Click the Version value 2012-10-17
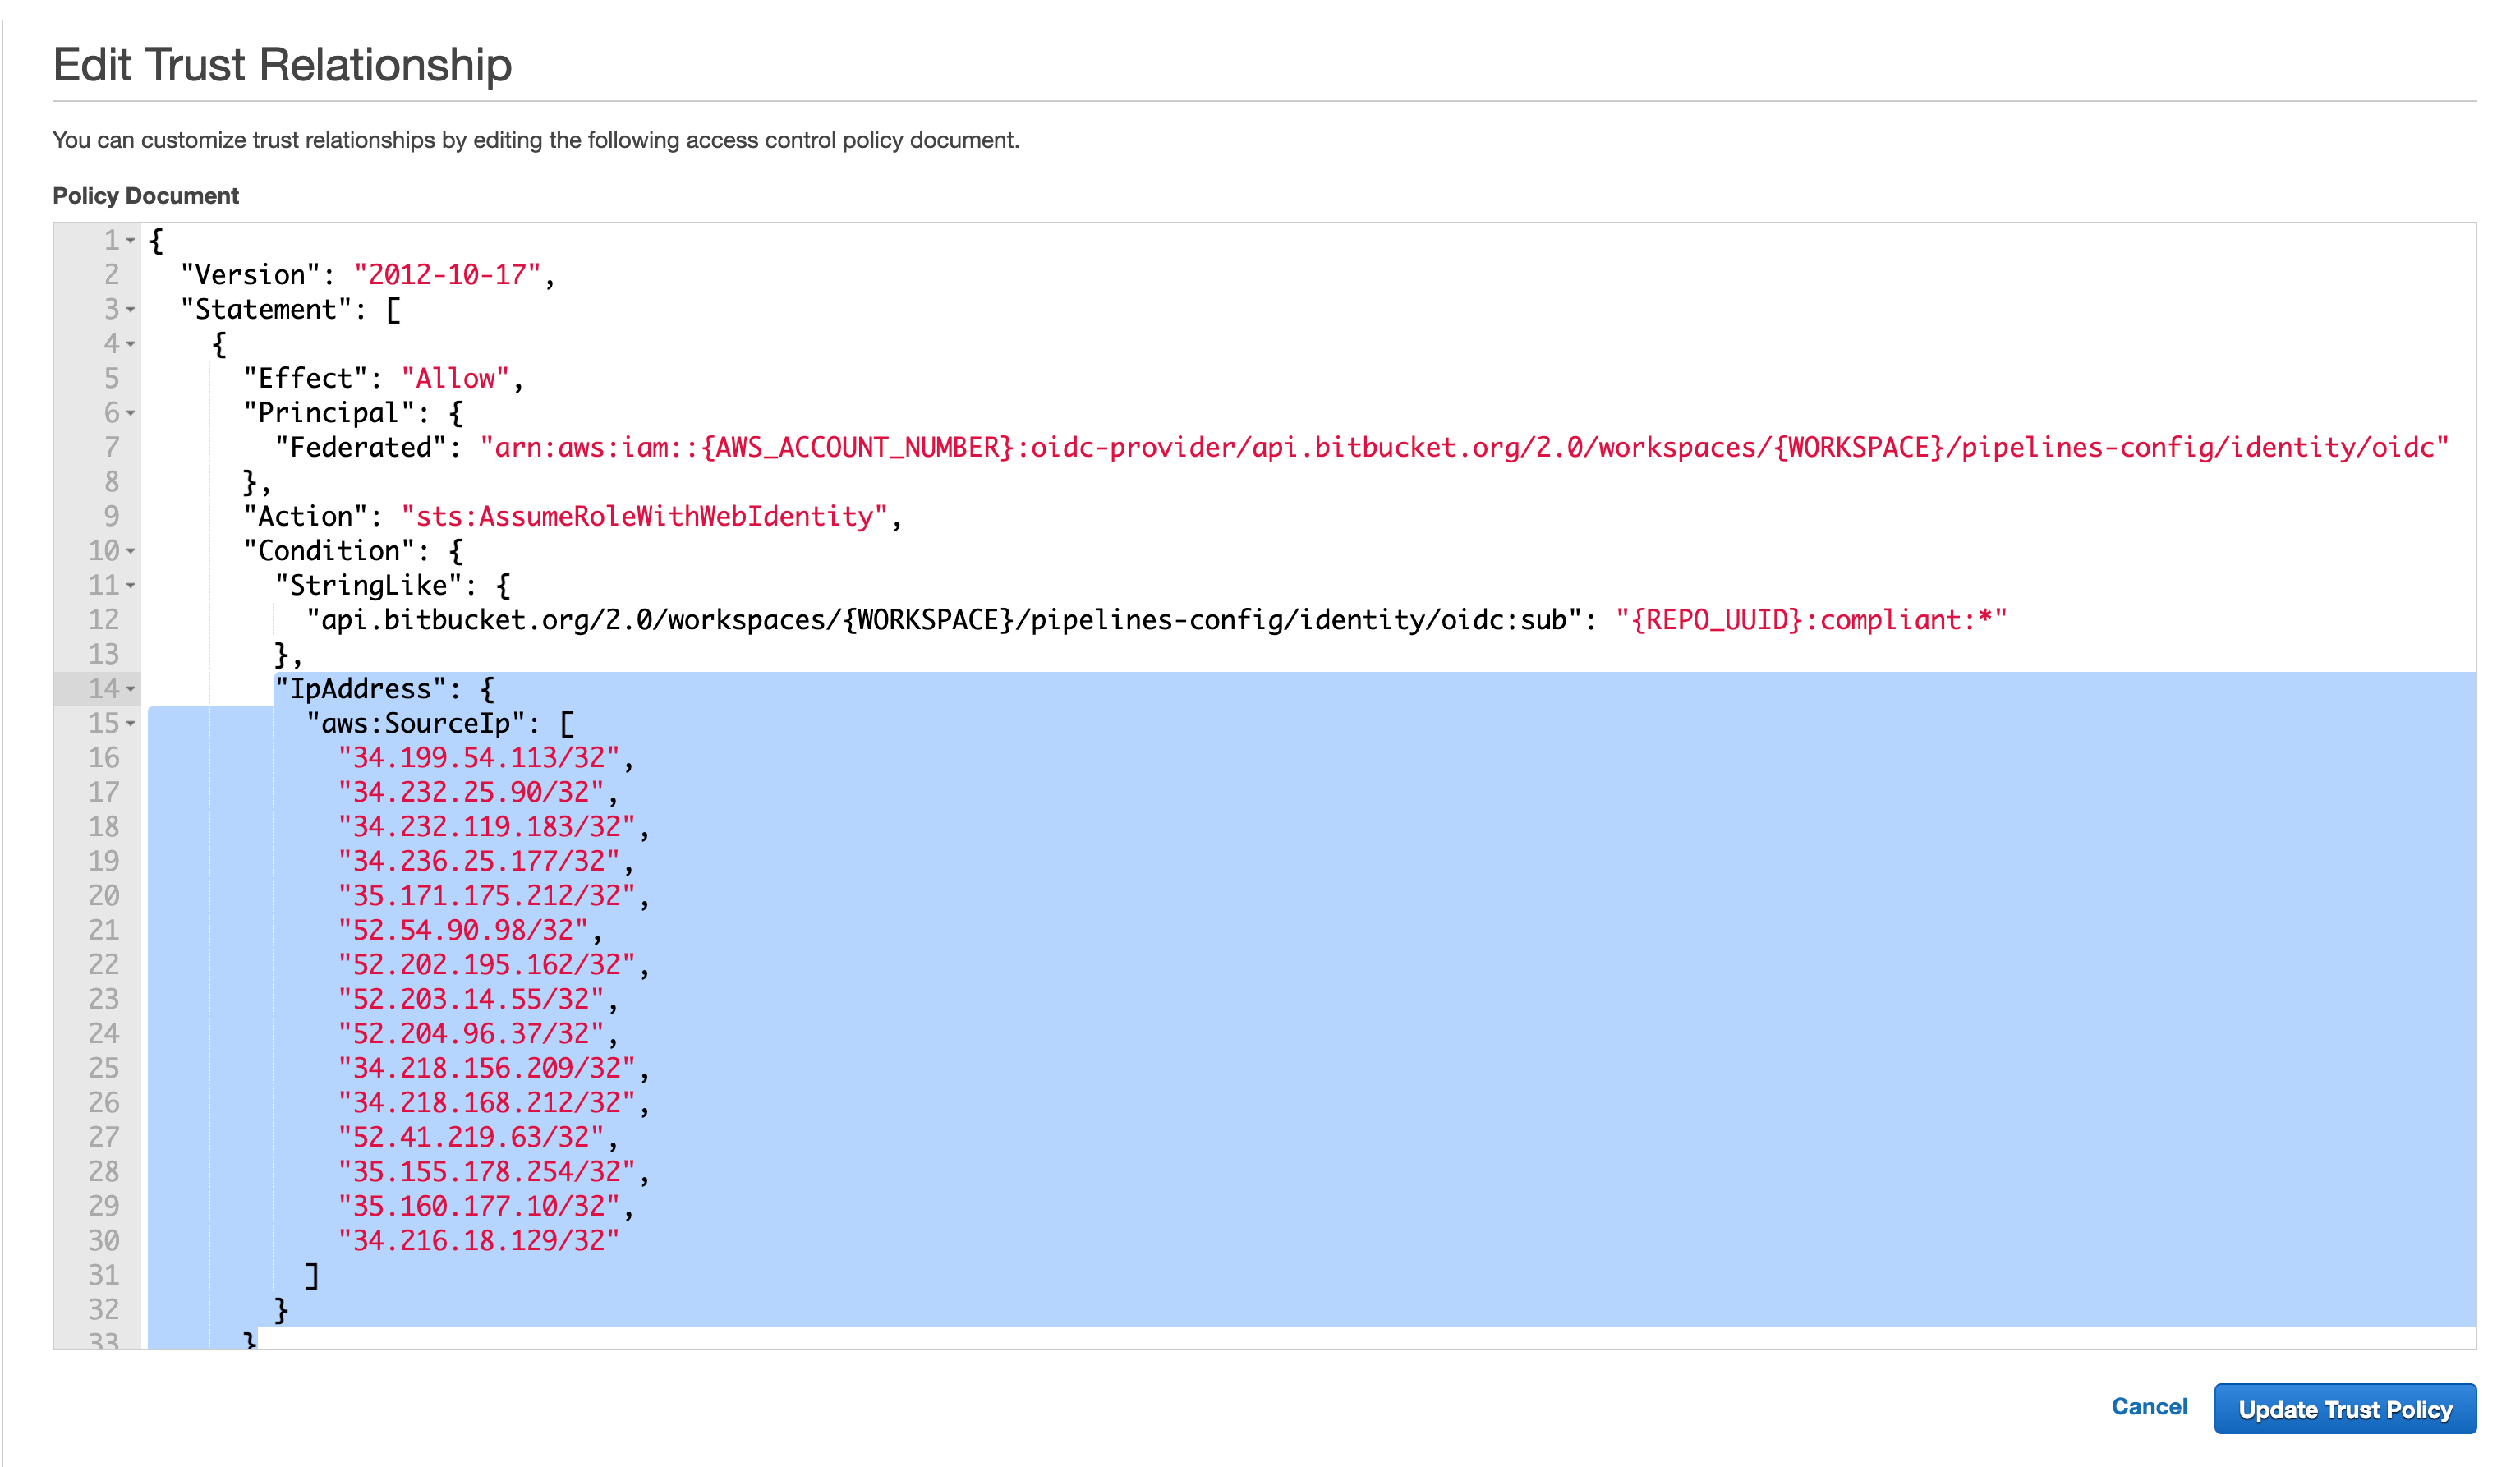The image size is (2520, 1467). [x=447, y=275]
